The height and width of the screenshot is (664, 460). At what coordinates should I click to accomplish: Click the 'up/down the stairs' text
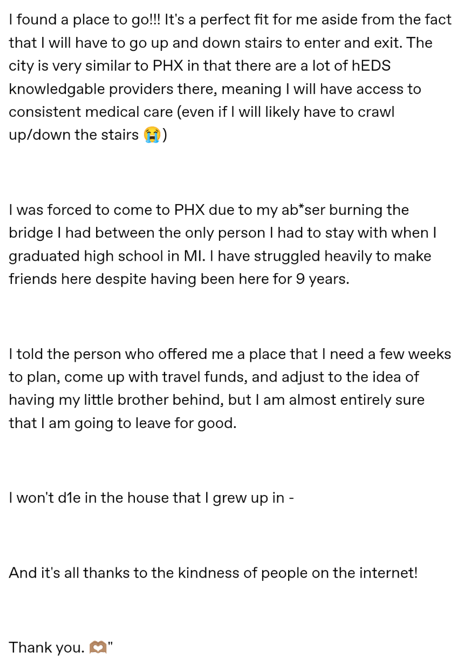click(74, 135)
